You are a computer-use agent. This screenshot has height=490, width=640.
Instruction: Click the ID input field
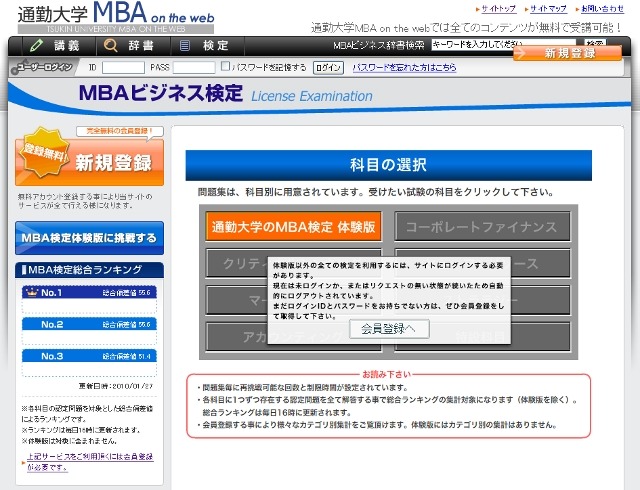click(x=124, y=68)
